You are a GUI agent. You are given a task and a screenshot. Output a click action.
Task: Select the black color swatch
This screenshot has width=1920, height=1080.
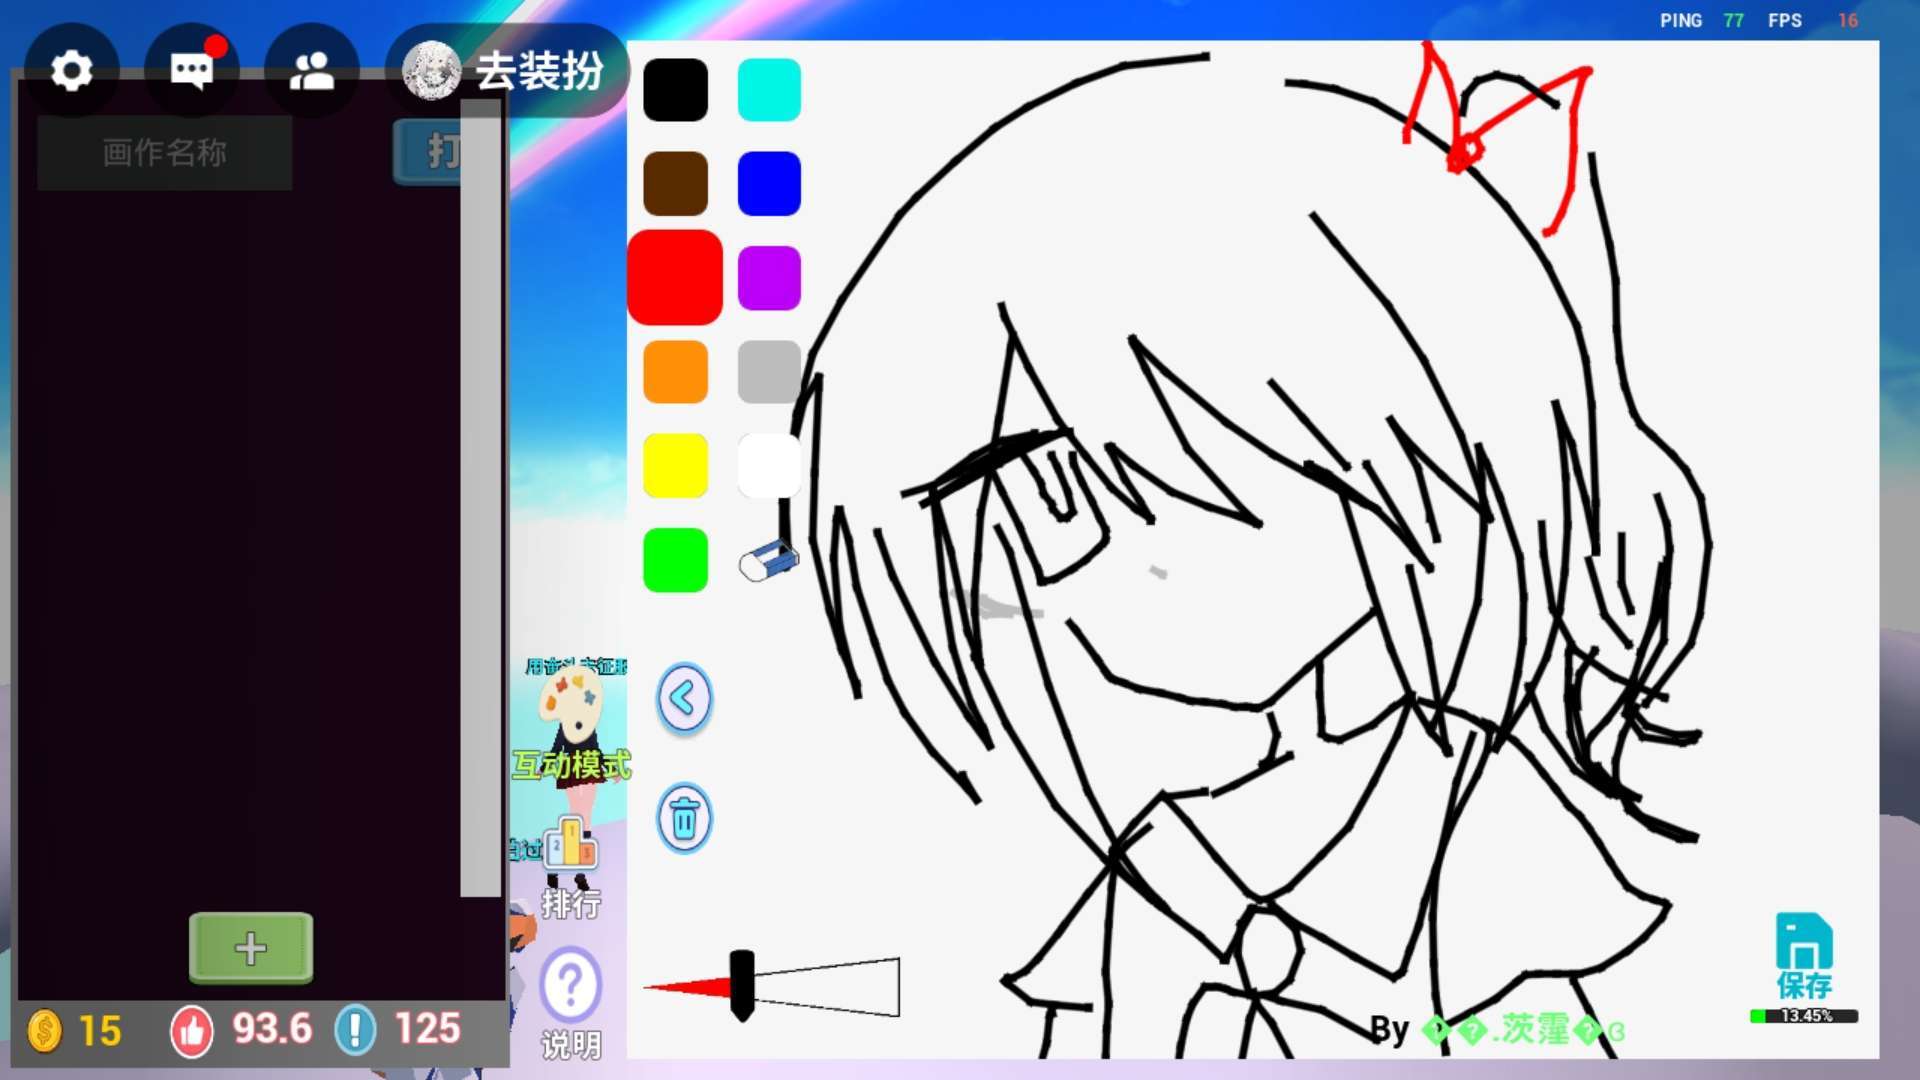pyautogui.click(x=675, y=90)
